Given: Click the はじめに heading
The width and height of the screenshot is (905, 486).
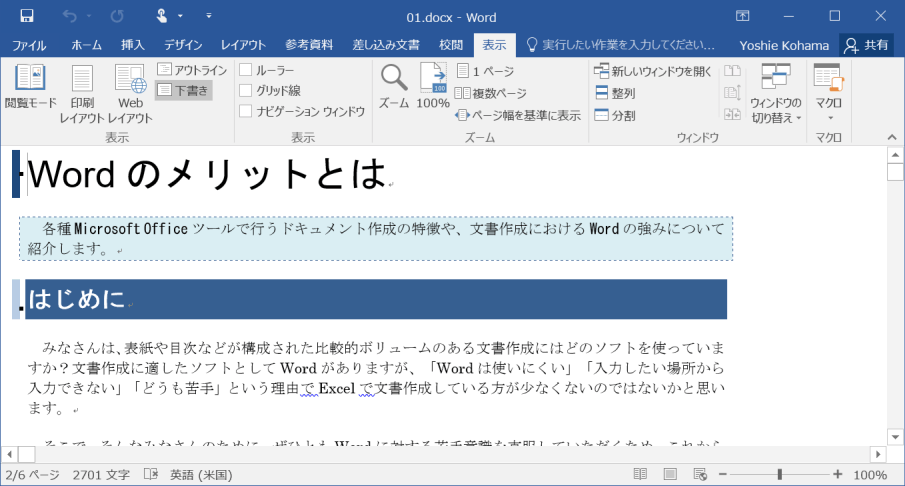Looking at the screenshot, I should (x=76, y=299).
